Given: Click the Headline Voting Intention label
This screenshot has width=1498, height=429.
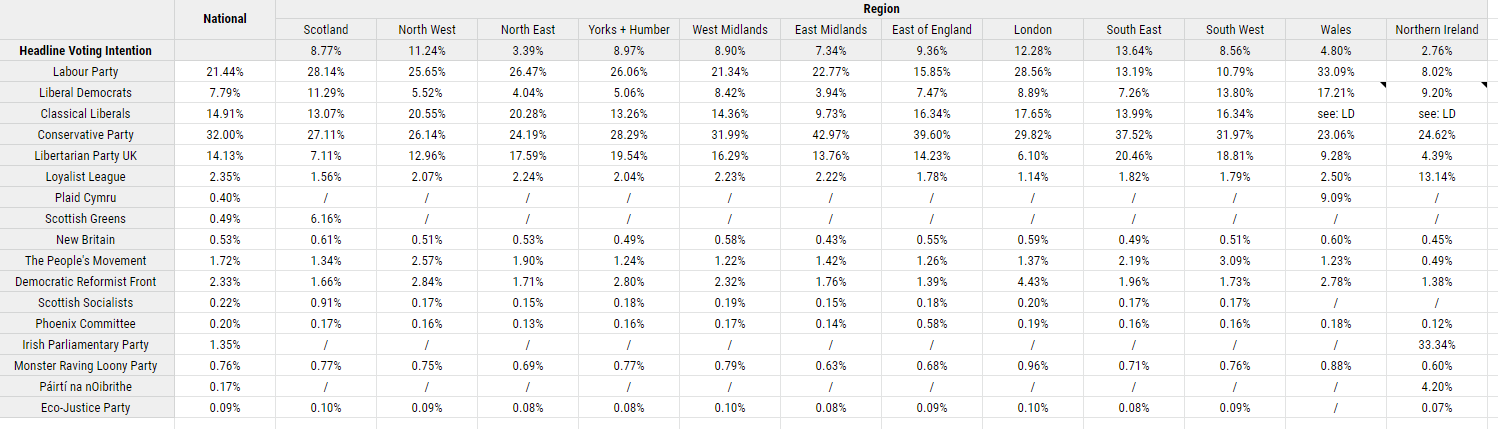Looking at the screenshot, I should [86, 51].
